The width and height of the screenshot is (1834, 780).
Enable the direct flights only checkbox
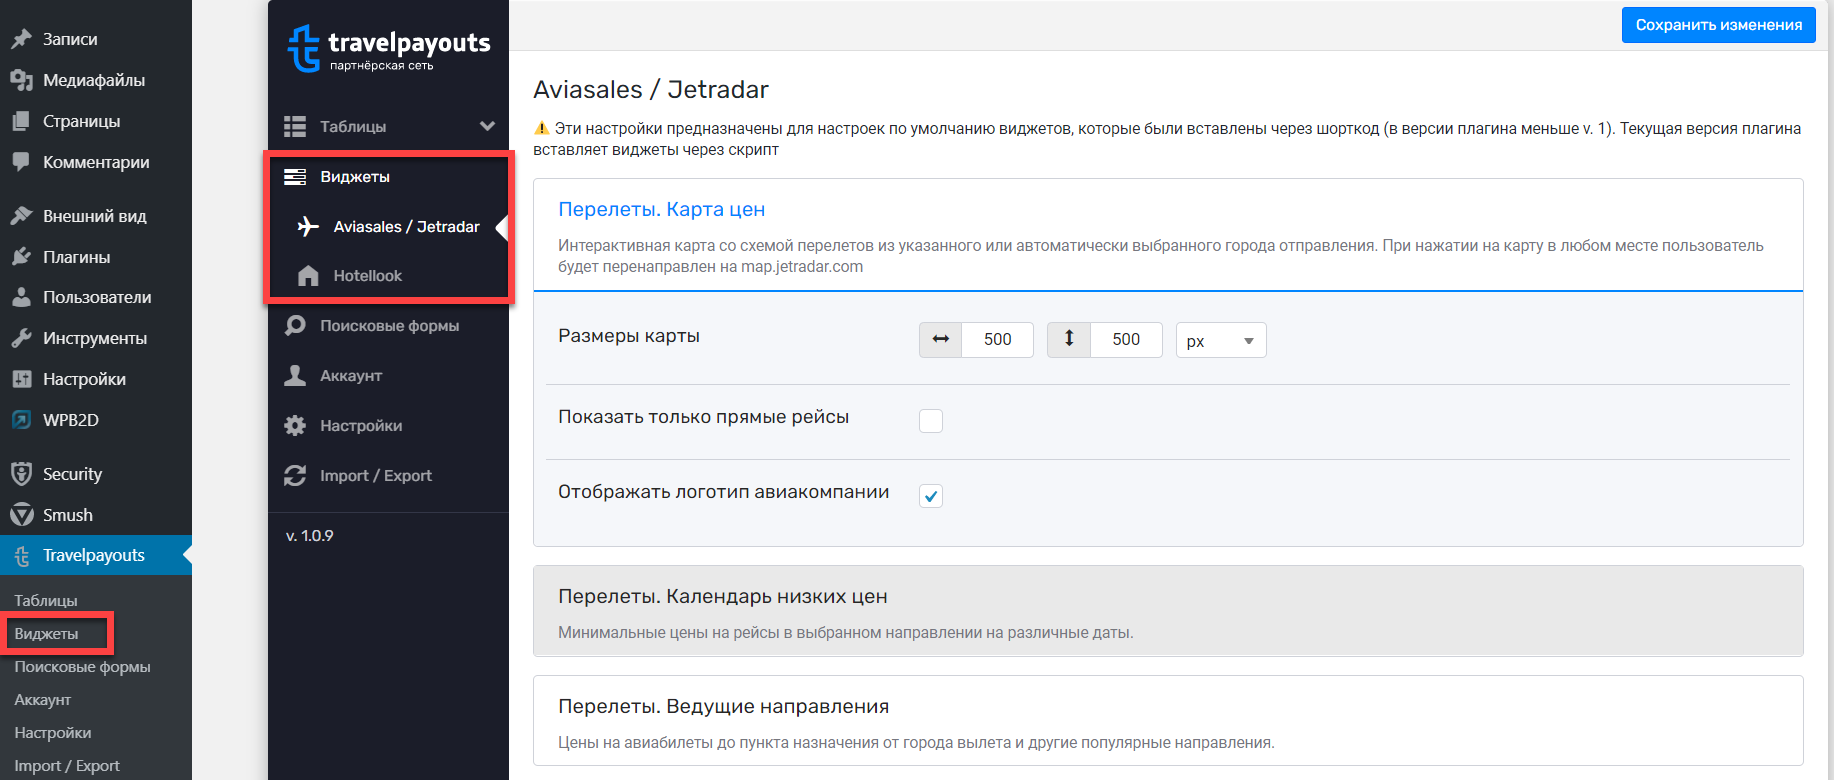point(931,420)
